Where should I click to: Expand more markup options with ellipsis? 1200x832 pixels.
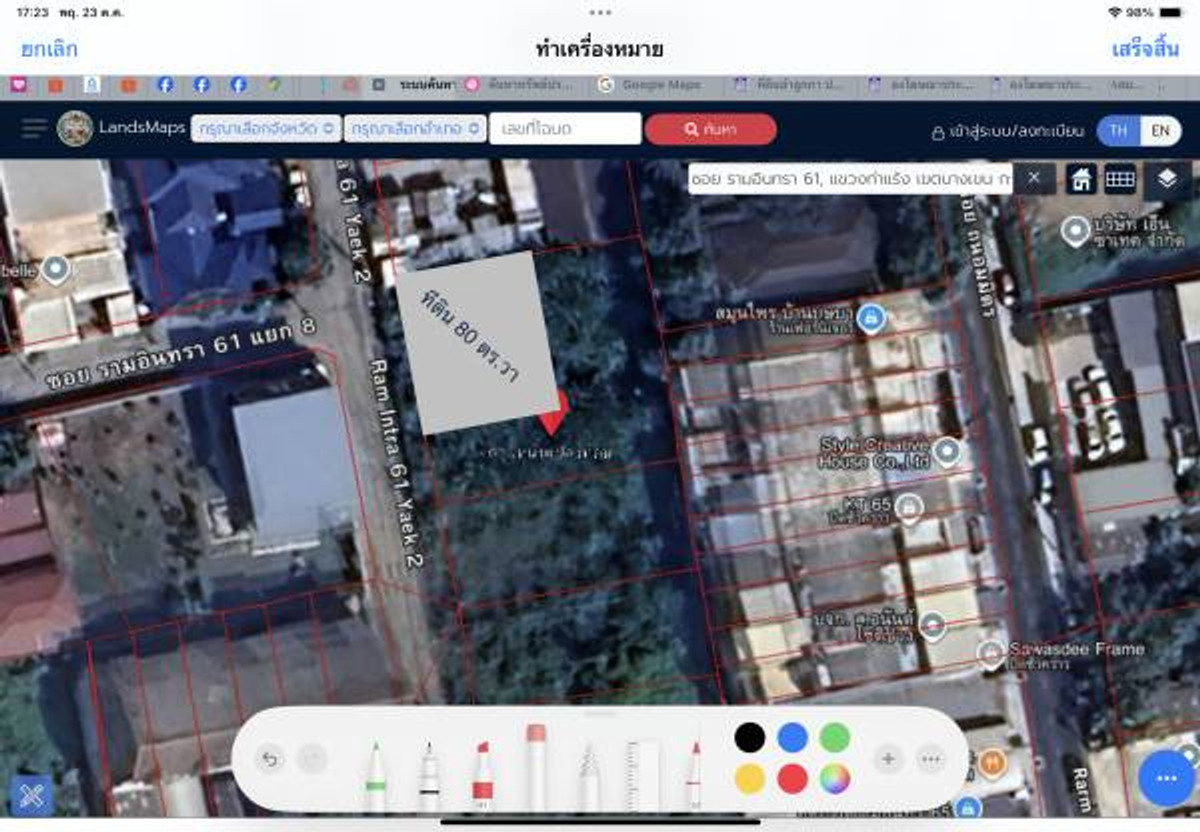(x=931, y=759)
